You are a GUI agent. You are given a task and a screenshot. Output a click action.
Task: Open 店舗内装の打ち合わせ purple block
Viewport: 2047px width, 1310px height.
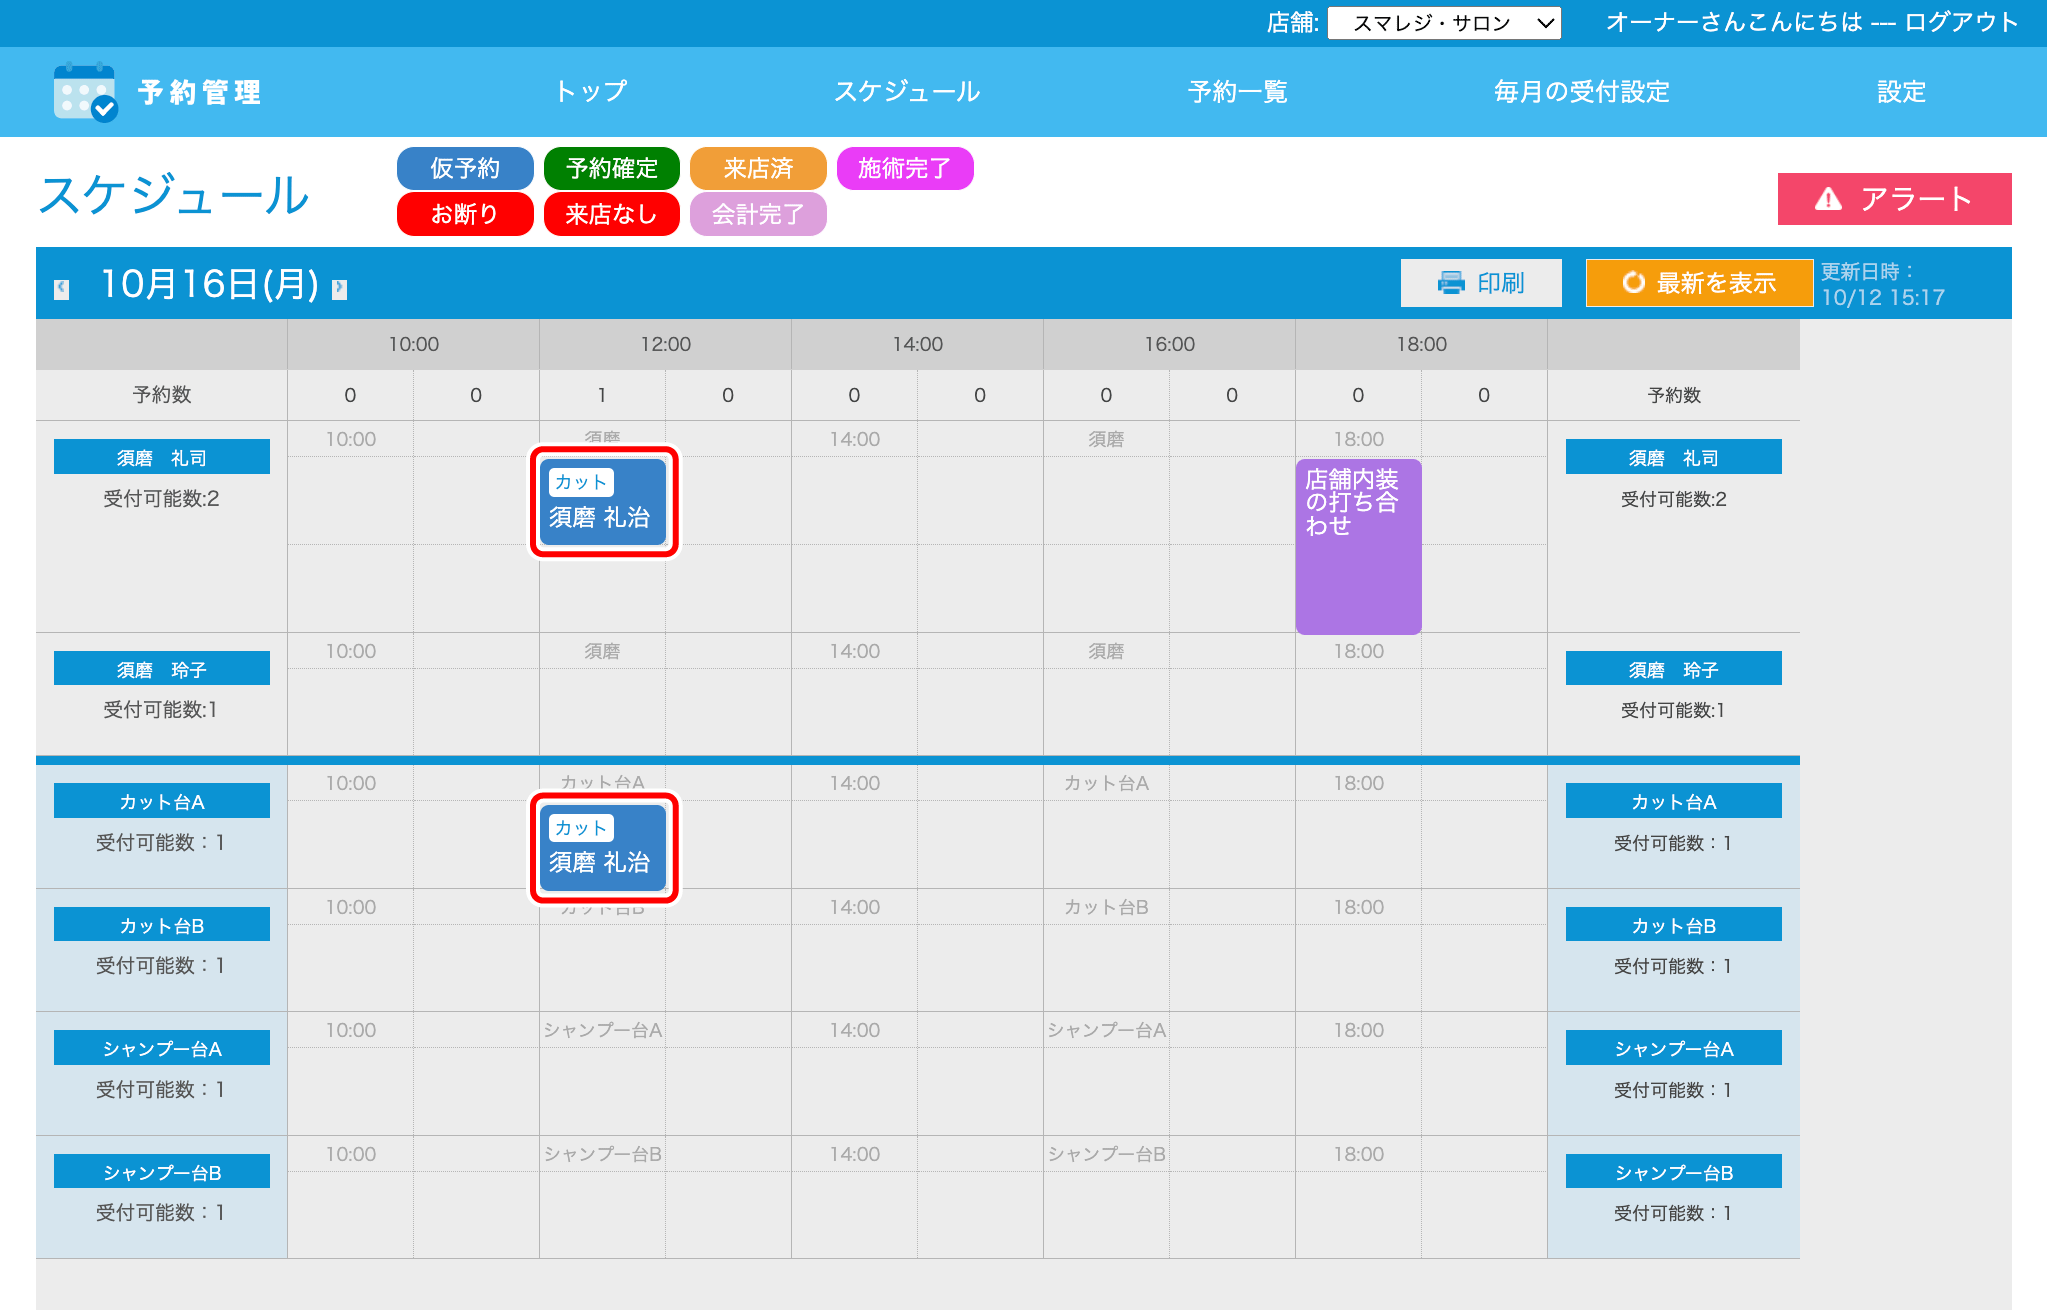point(1358,546)
